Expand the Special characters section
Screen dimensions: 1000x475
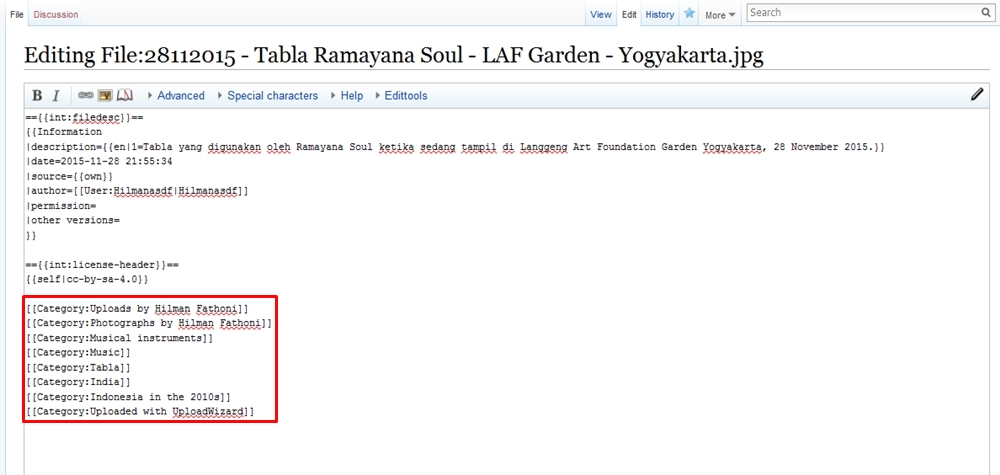click(x=272, y=96)
